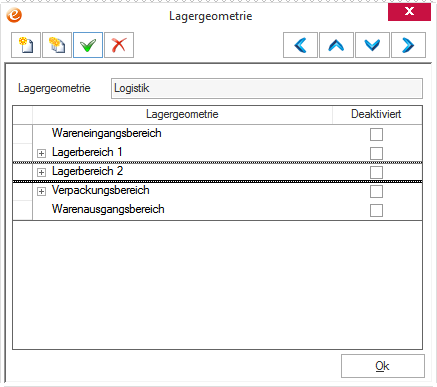Select the Lagerbereich 1 row text
Image resolution: width=437 pixels, height=387 pixels.
point(87,152)
